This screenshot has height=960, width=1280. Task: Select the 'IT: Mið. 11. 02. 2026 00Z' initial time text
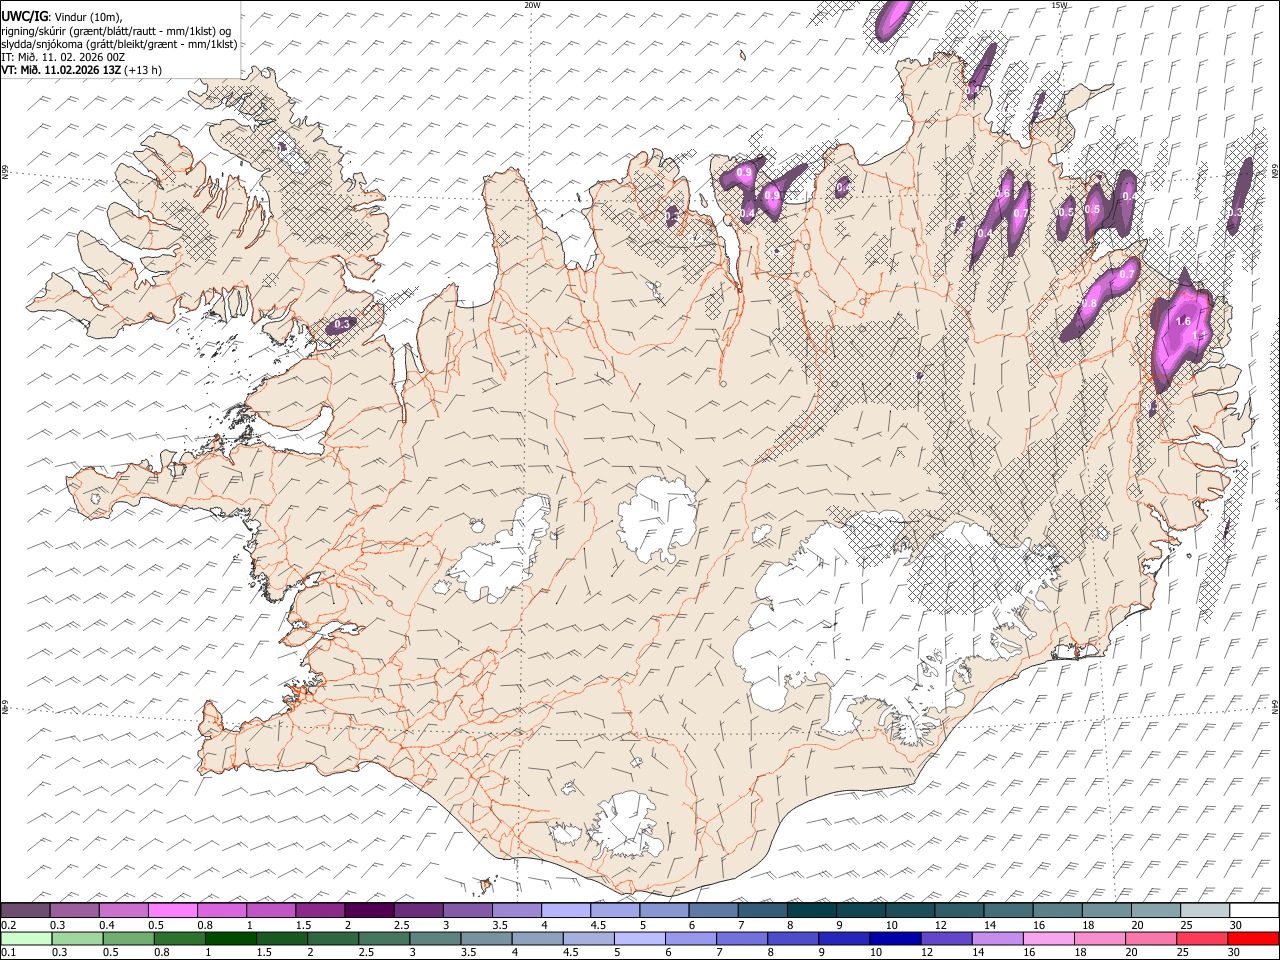click(63, 57)
